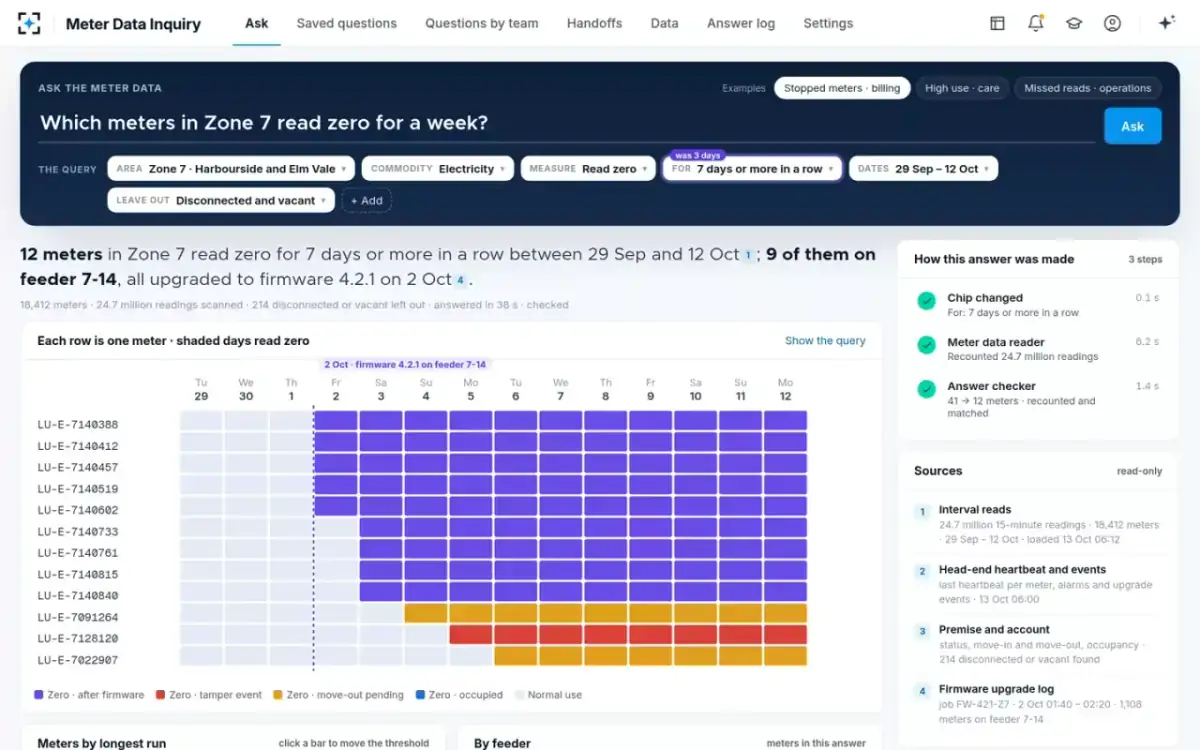
Task: Open the Answer log tab
Action: [741, 23]
